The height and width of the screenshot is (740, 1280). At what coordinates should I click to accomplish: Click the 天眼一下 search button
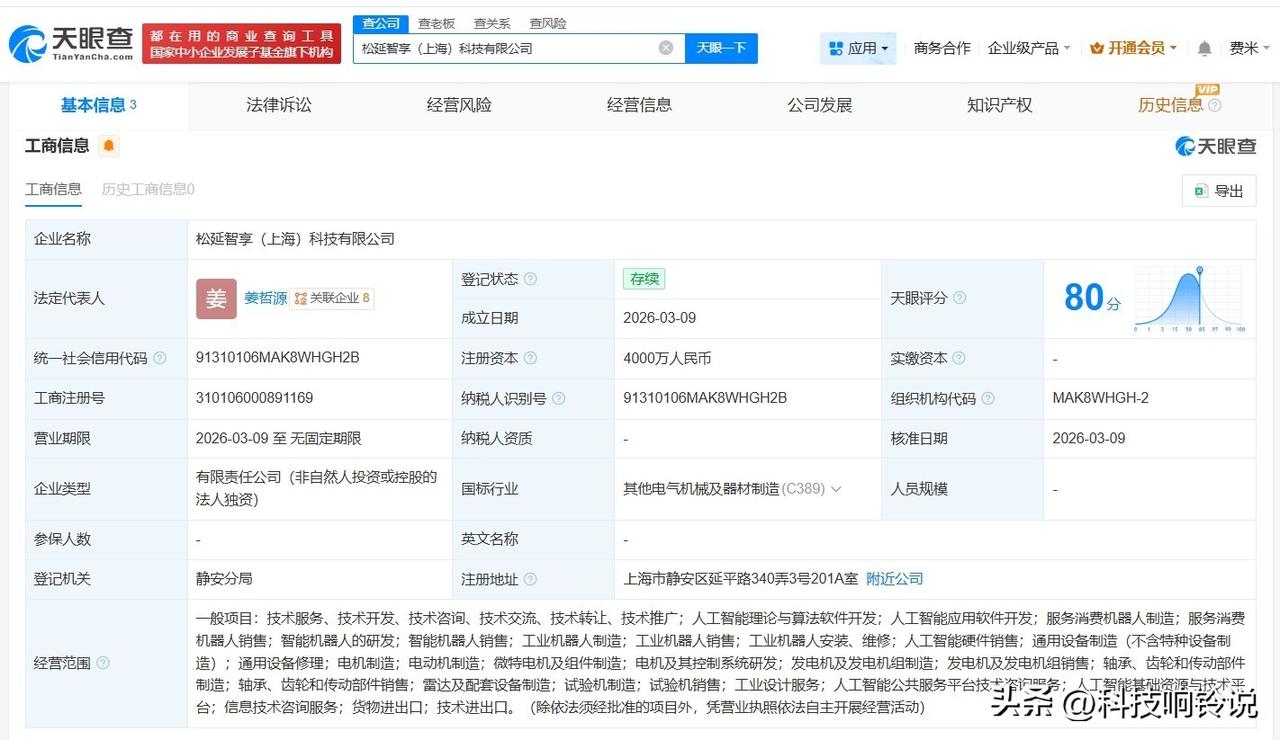tap(721, 47)
